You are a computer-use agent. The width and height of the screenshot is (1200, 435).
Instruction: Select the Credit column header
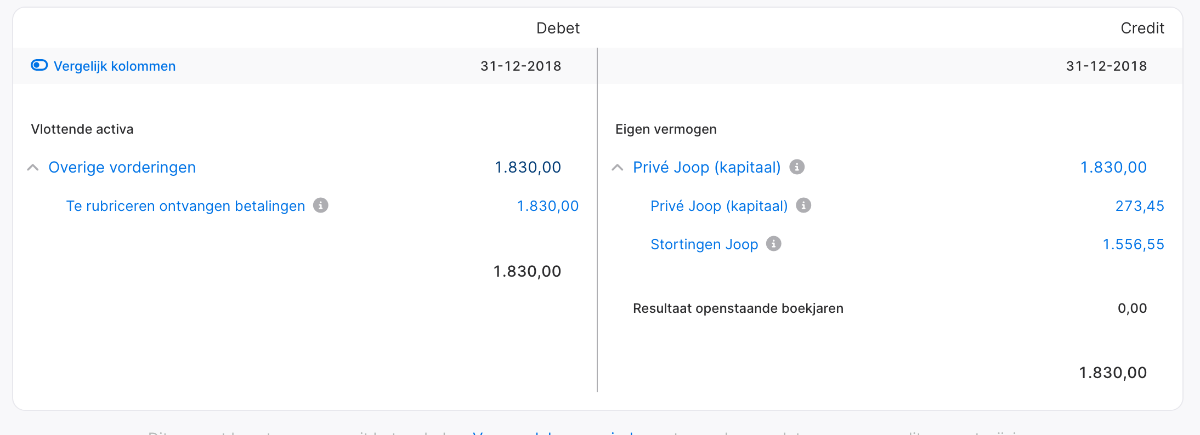tap(1143, 28)
